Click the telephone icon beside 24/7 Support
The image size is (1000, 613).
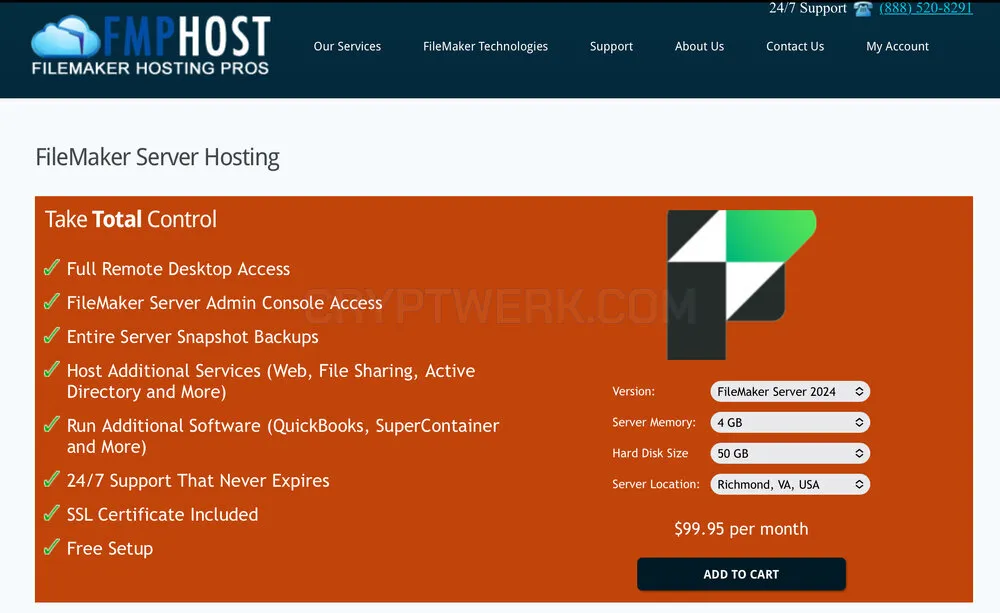coord(863,9)
